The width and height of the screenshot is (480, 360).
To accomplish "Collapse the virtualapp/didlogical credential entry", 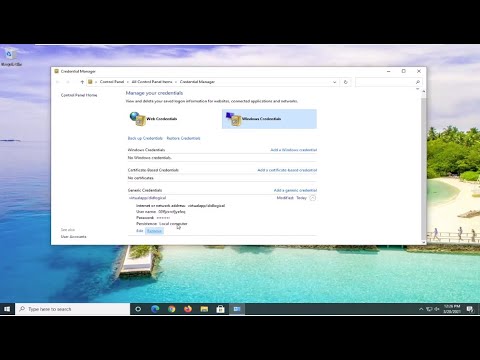I will [x=312, y=198].
